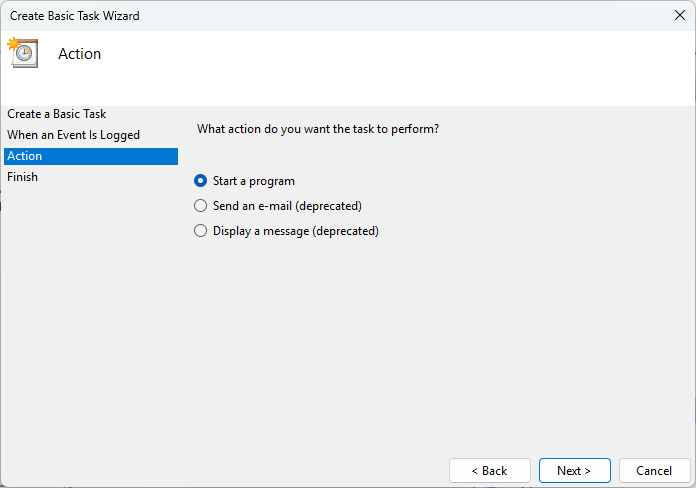Cancel the wizard with Cancel button
Screen dimensions: 696x488
coord(654,470)
